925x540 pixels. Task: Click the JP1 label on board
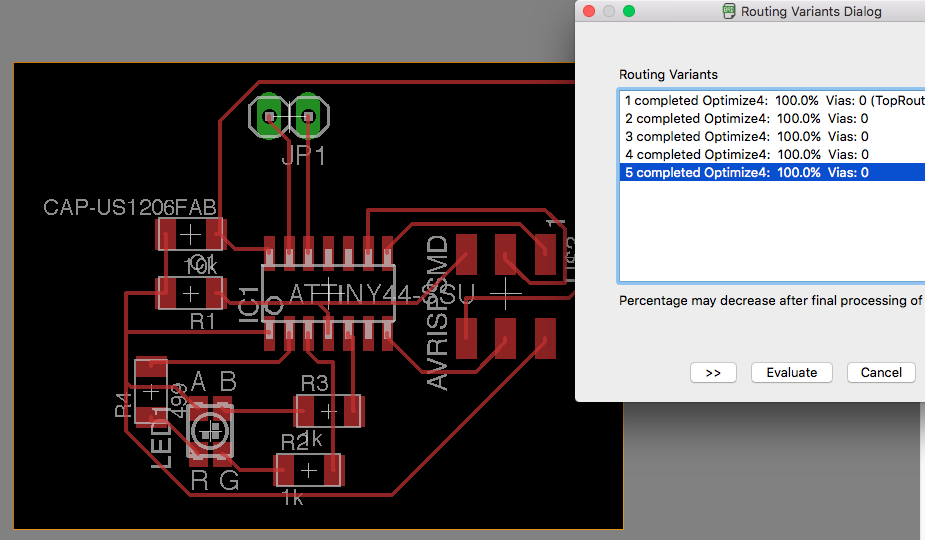click(303, 156)
